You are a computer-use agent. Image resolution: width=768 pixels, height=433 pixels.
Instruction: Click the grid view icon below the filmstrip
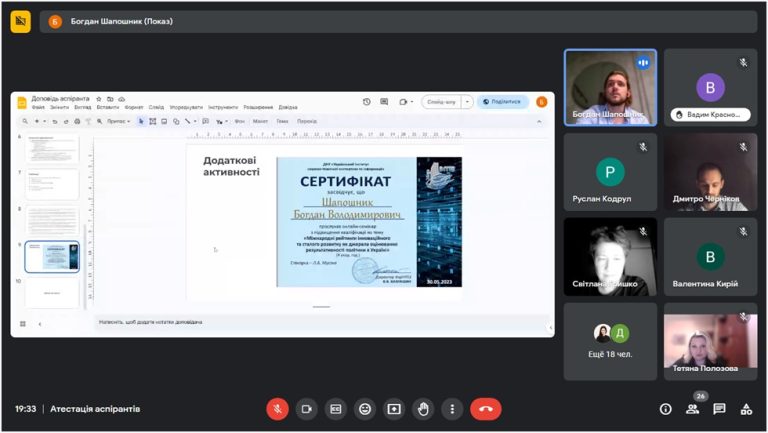[x=23, y=324]
